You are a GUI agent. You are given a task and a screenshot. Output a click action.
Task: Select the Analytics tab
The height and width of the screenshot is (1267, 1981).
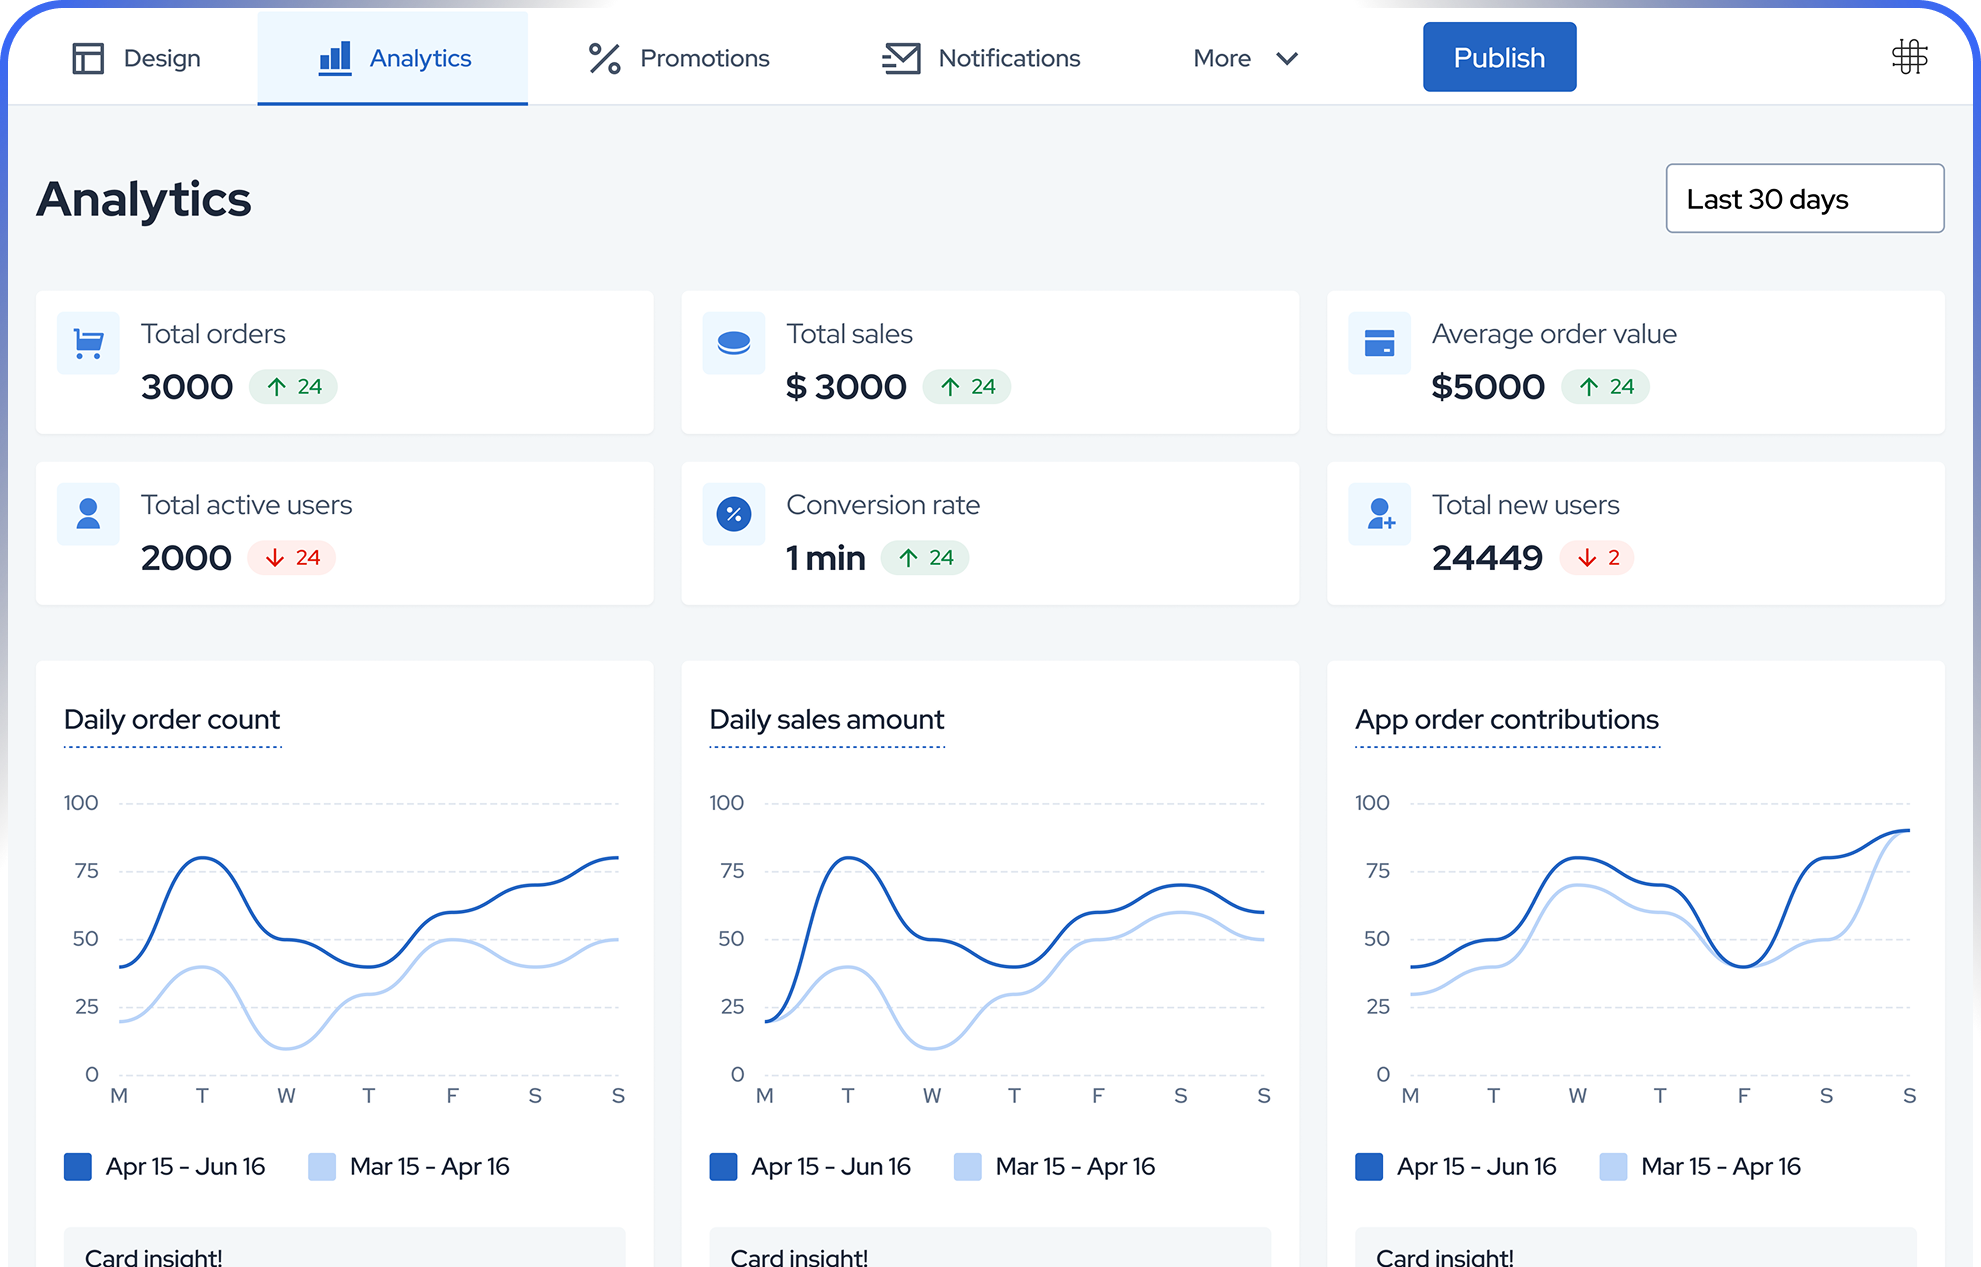[393, 58]
